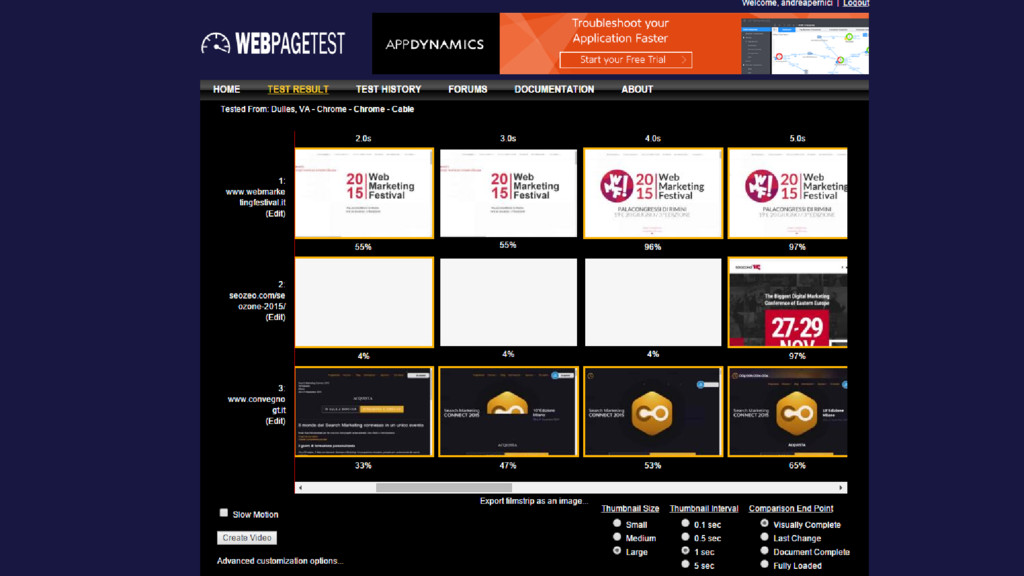Click convegnogt thumbnail at 4.0s
1024x576 pixels.
point(652,411)
